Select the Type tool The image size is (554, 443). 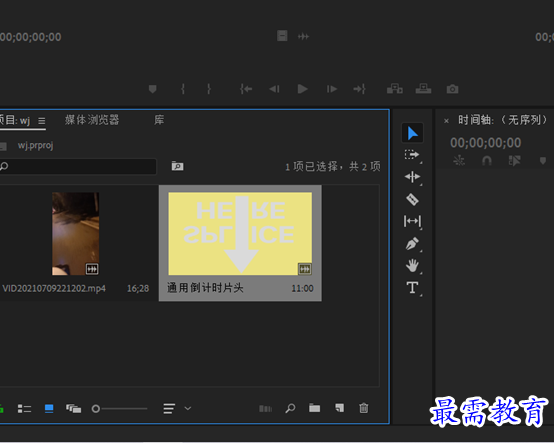[412, 288]
